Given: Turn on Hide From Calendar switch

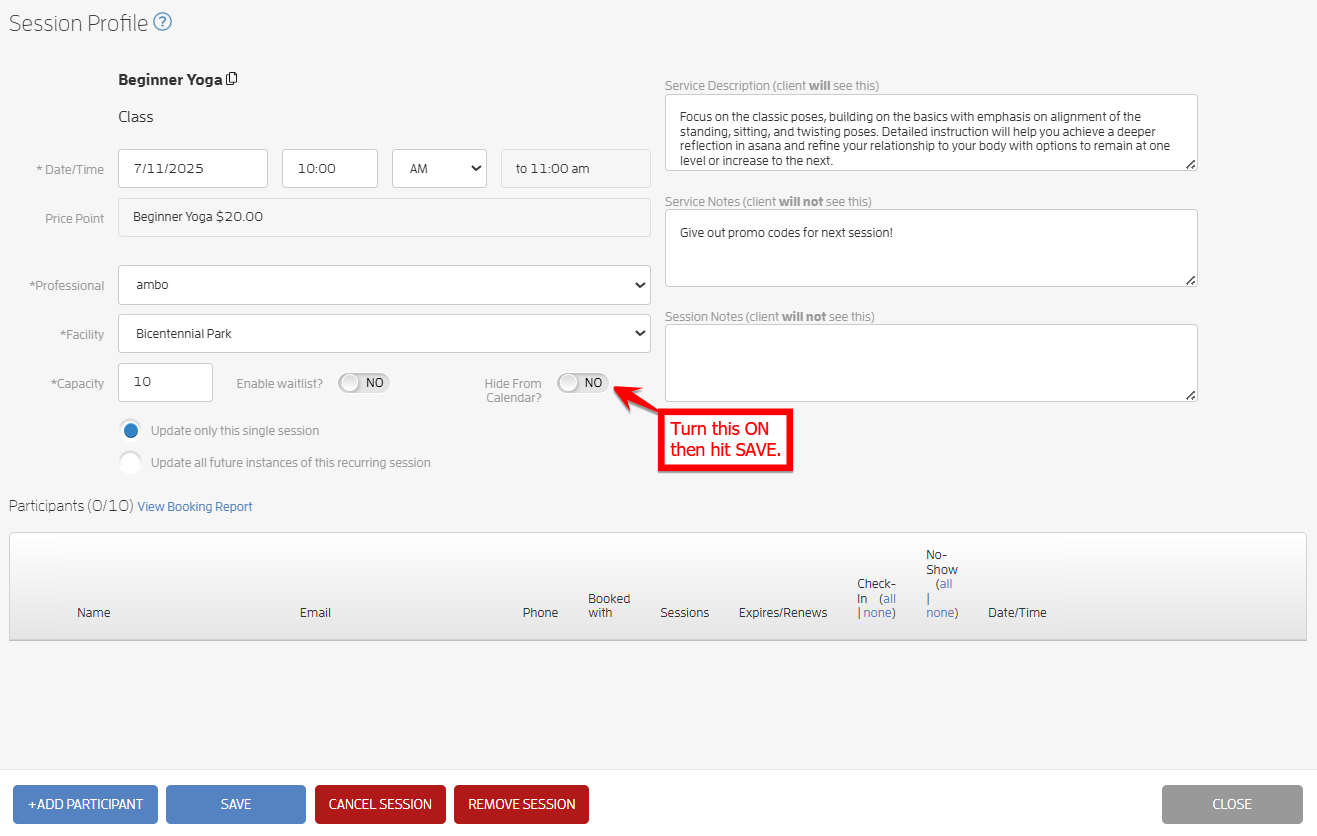Looking at the screenshot, I should click(583, 383).
